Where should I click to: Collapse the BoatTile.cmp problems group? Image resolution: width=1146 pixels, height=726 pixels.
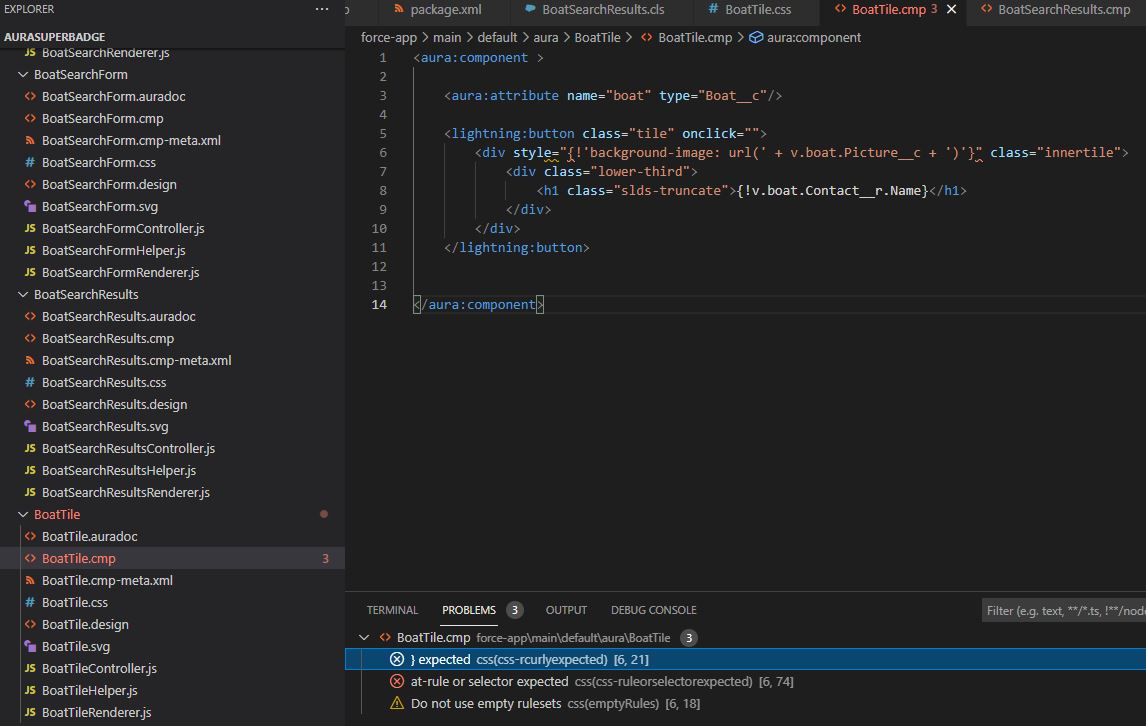click(364, 637)
